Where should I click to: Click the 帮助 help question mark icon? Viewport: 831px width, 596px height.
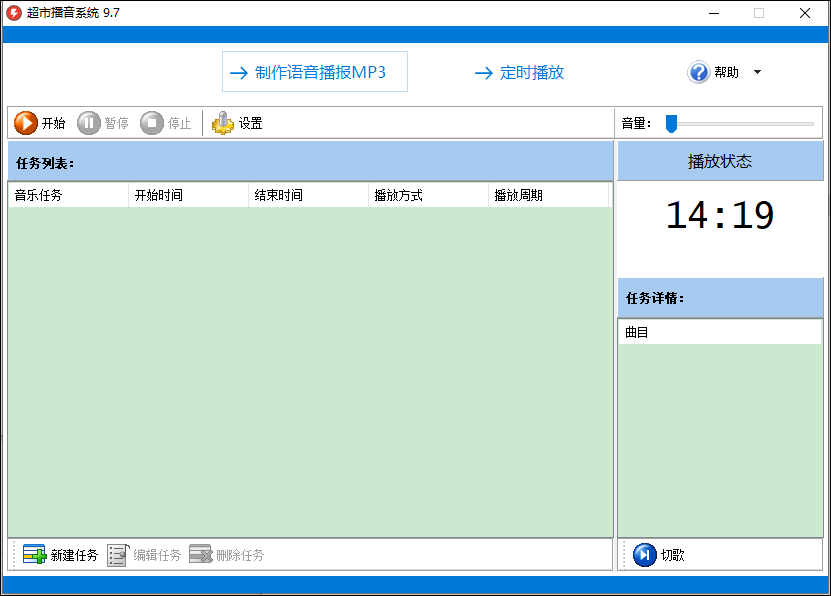[697, 71]
